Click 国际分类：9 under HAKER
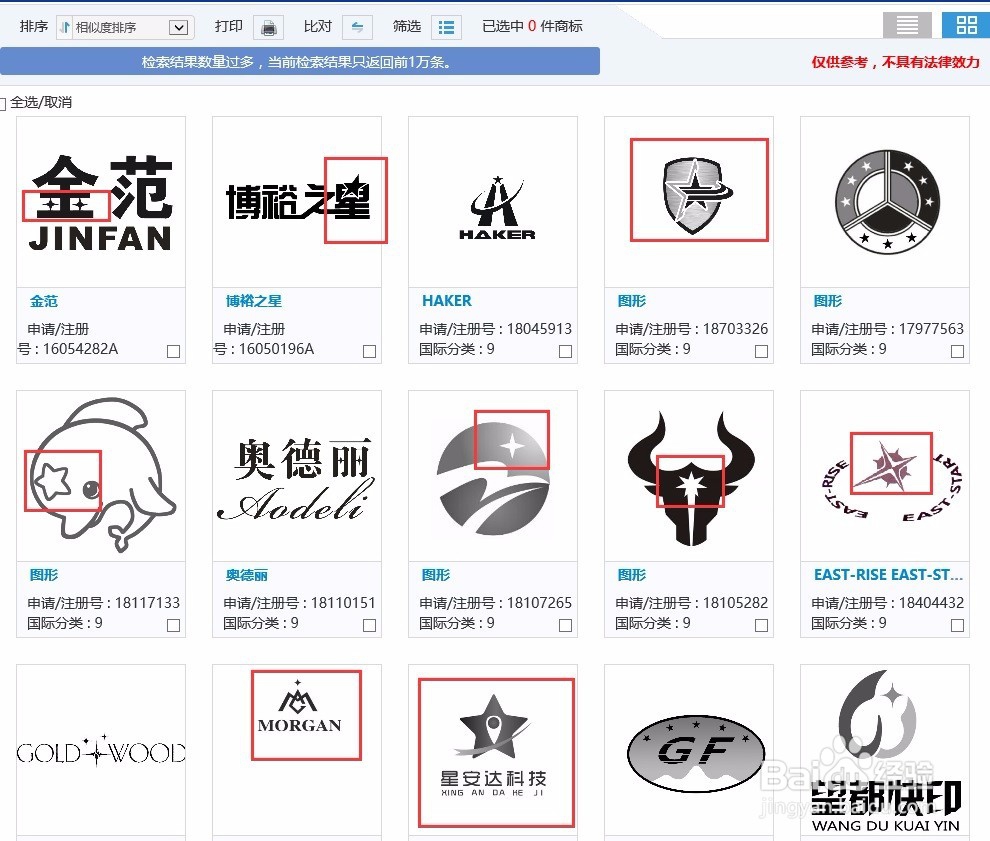 456,349
